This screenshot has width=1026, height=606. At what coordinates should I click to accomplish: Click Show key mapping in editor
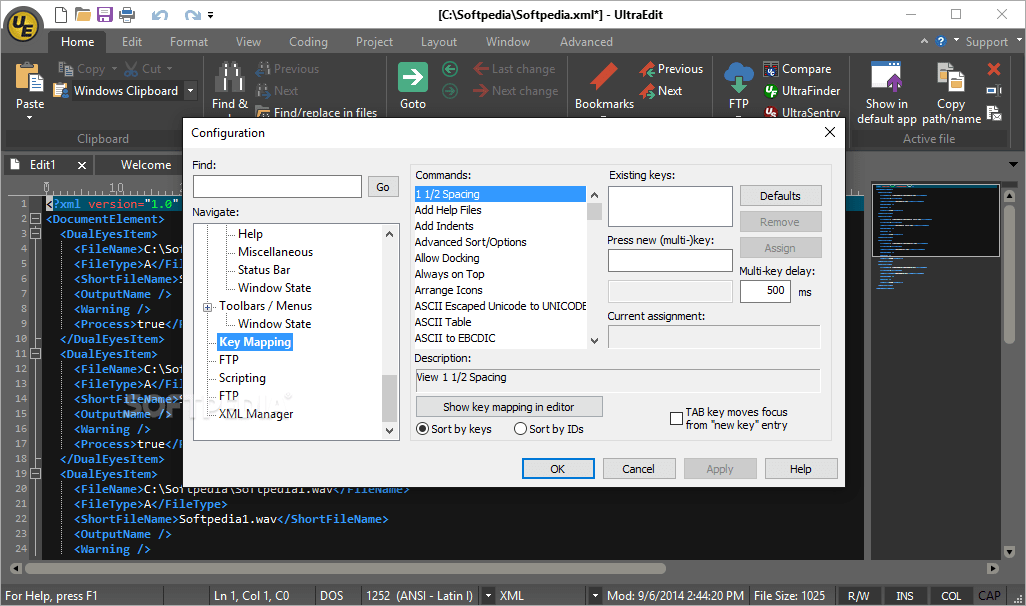pos(508,406)
